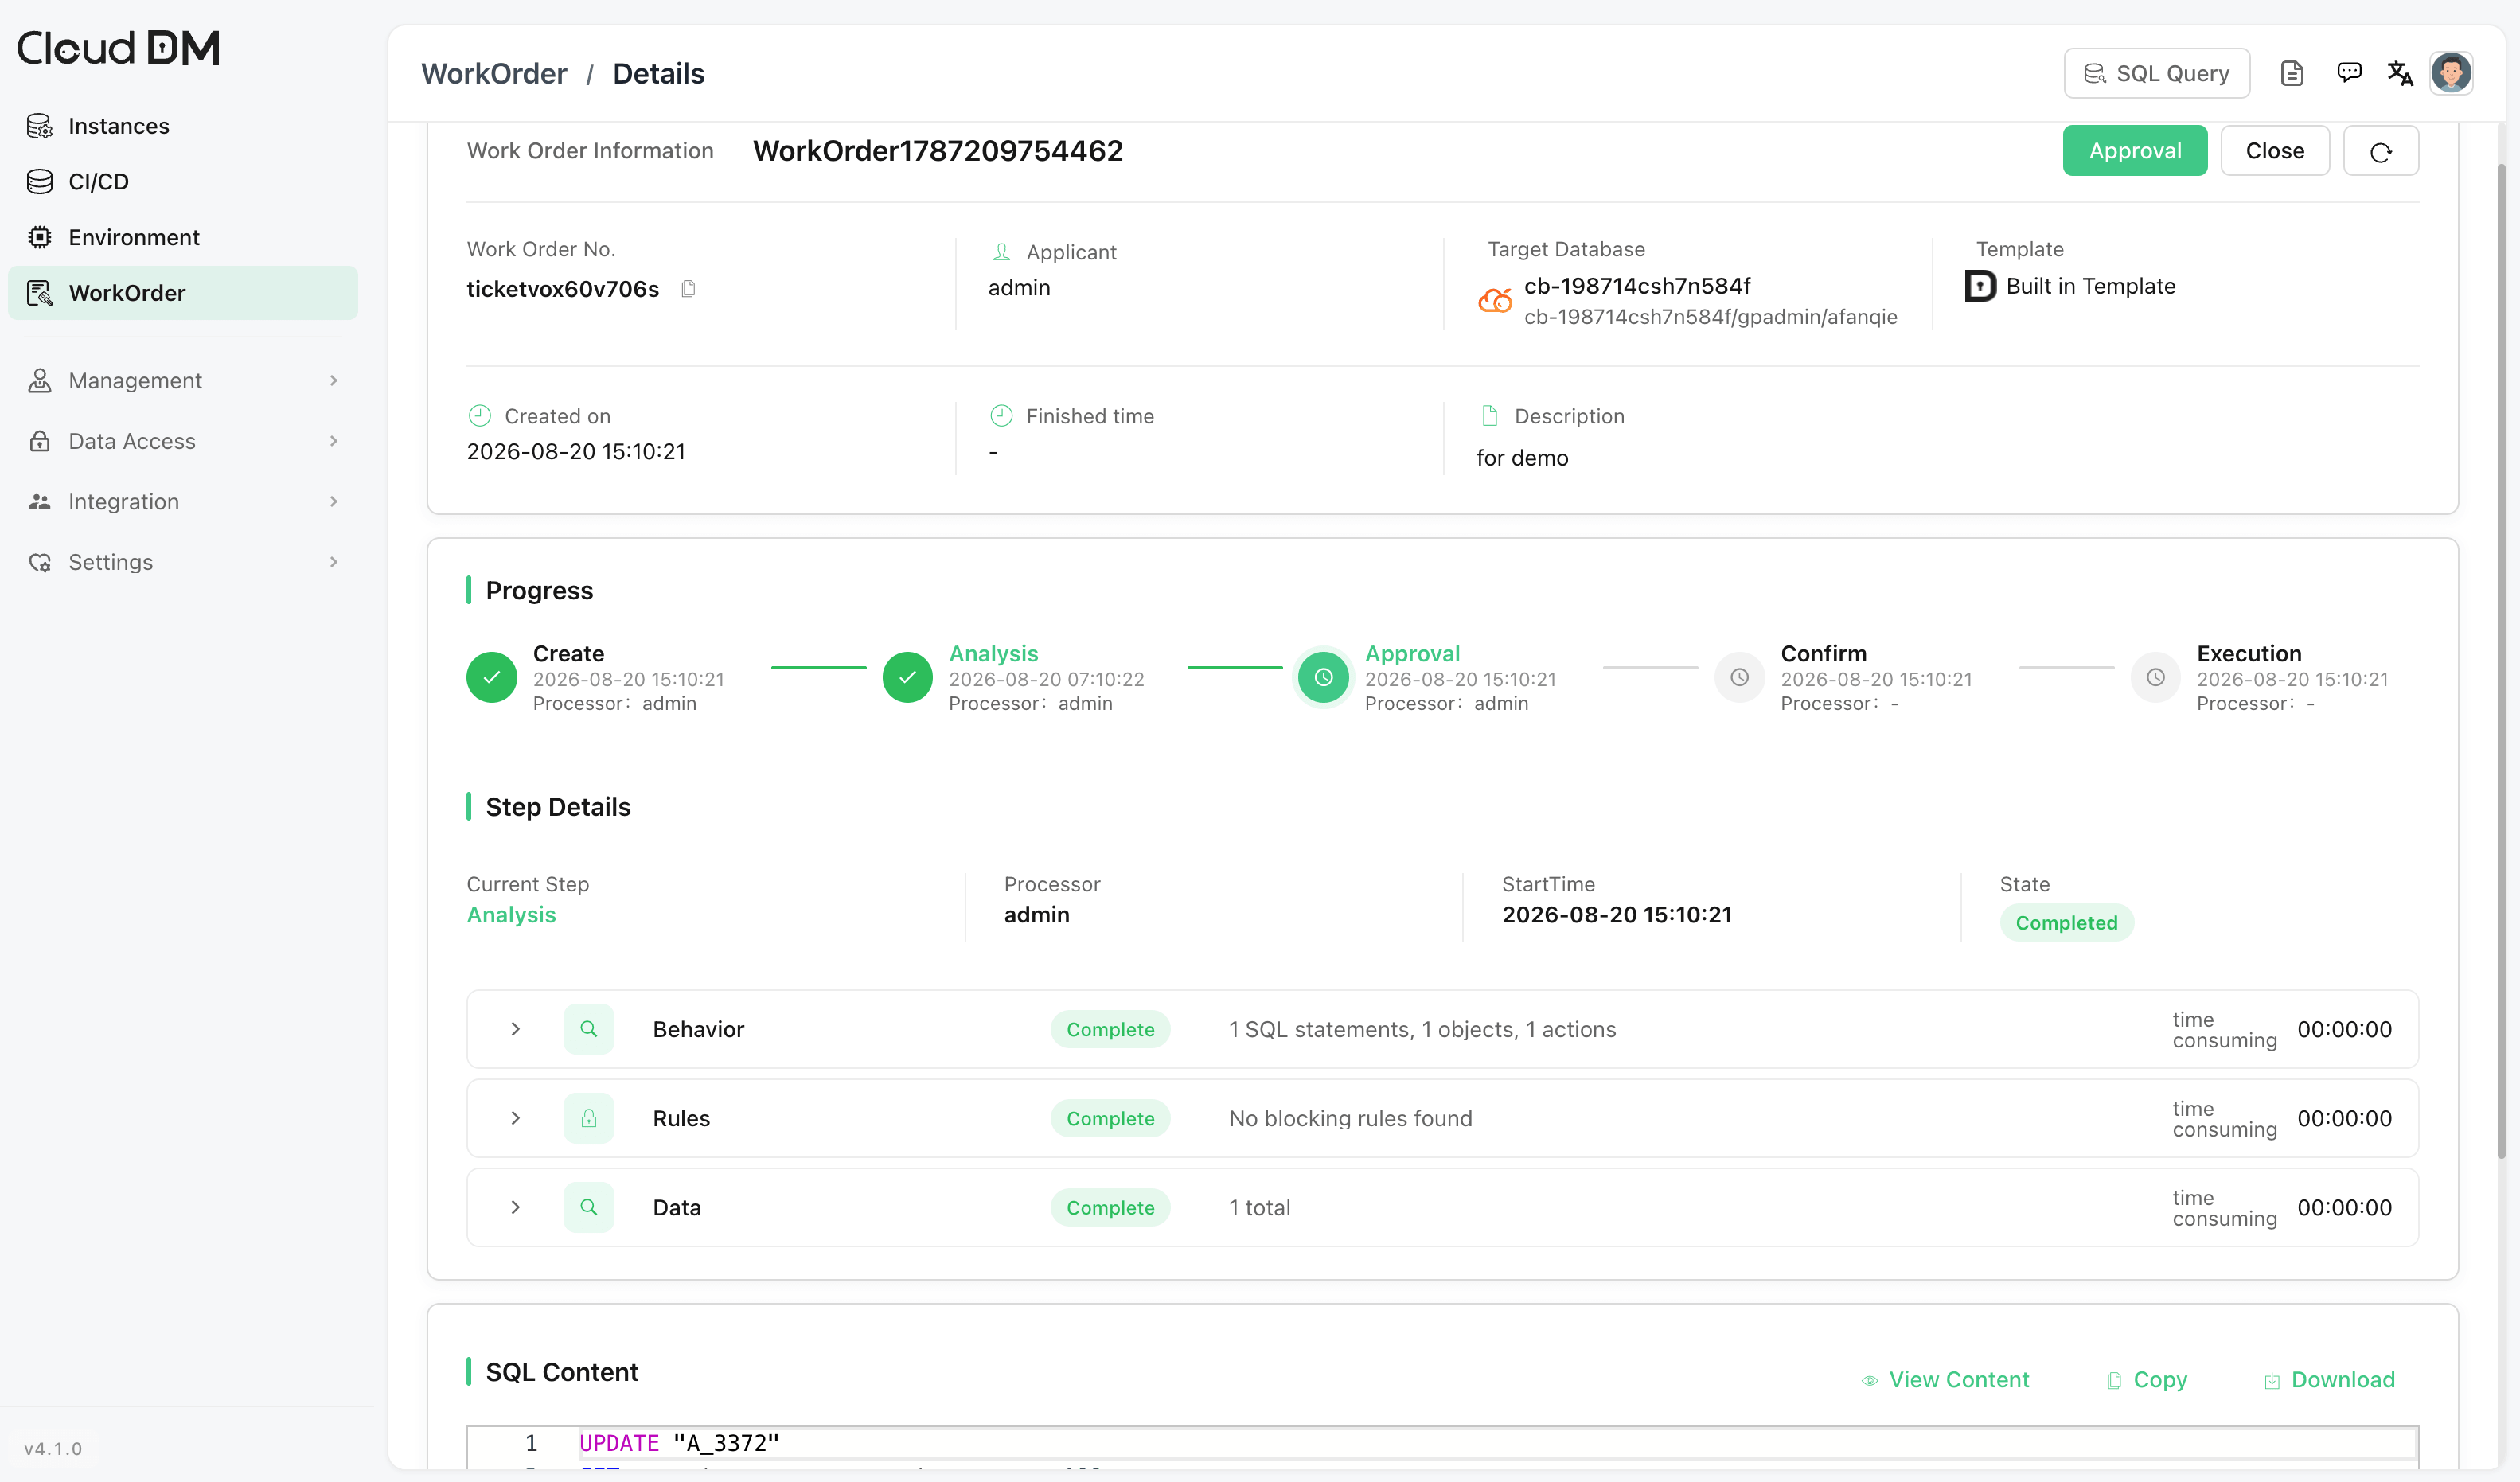Click the WorkOrder sidebar icon

40,293
